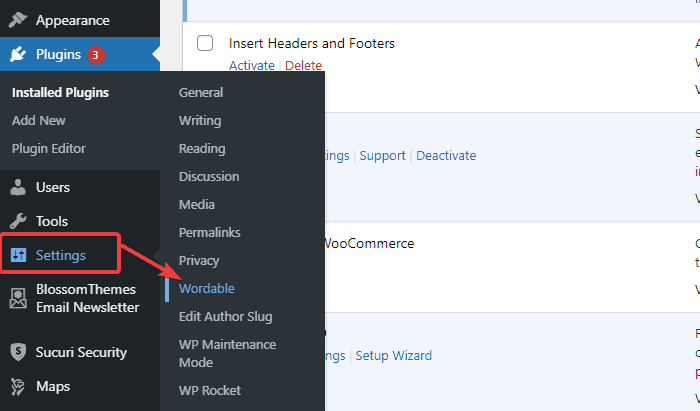The image size is (700, 411).
Task: Check the Insert Headers and Footers checkbox
Action: coord(205,43)
